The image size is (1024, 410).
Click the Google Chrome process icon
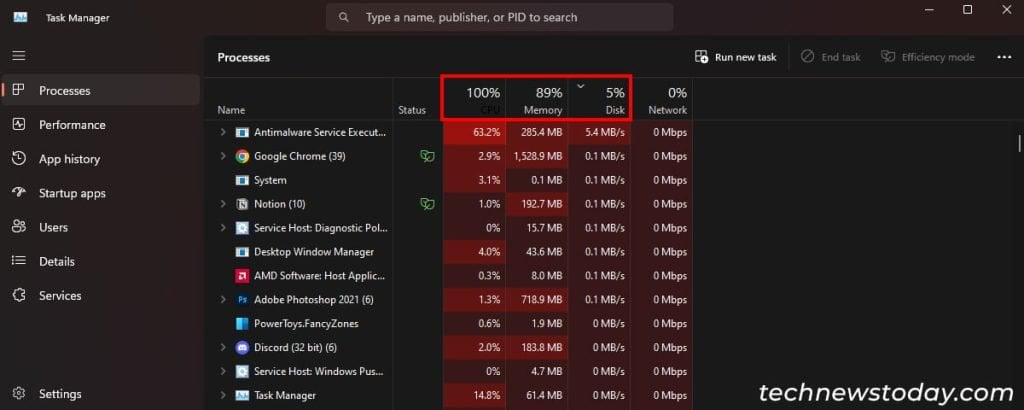(242, 156)
